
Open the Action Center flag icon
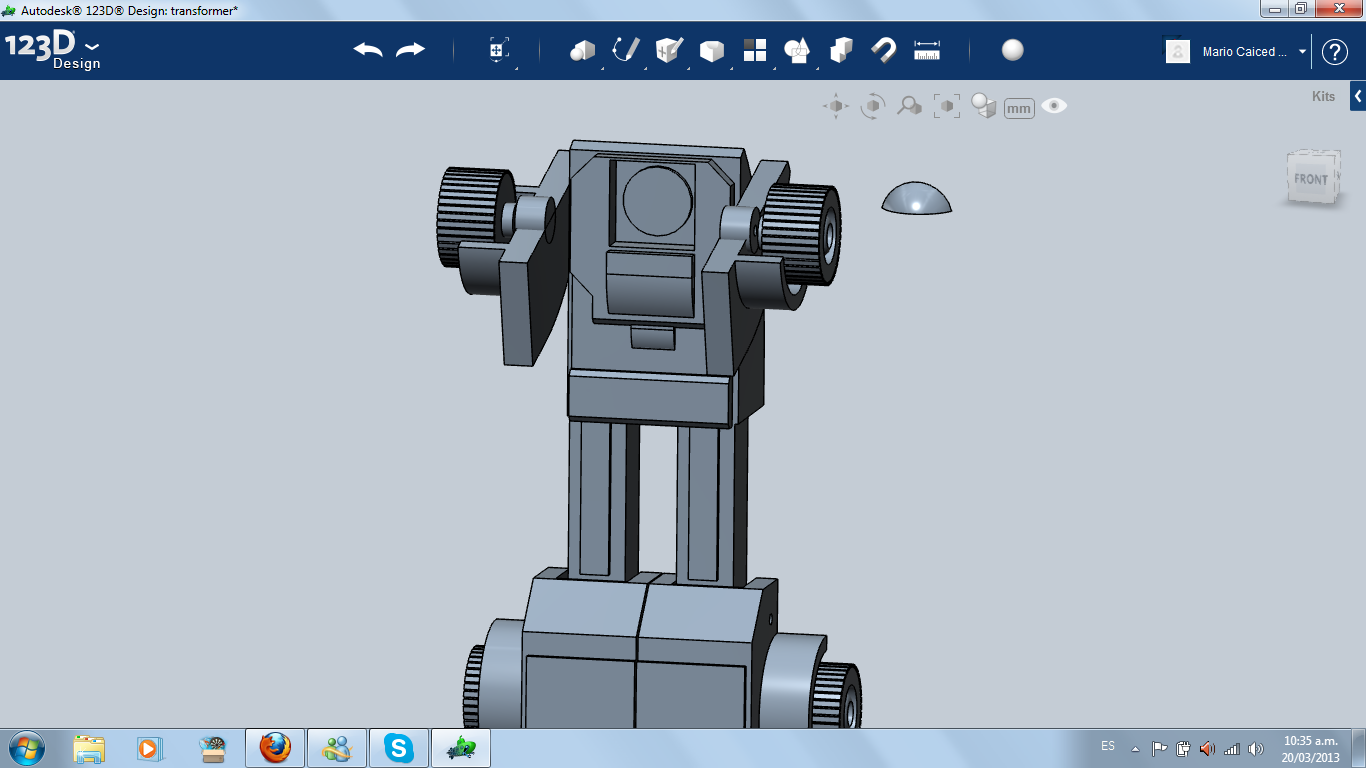[1159, 748]
